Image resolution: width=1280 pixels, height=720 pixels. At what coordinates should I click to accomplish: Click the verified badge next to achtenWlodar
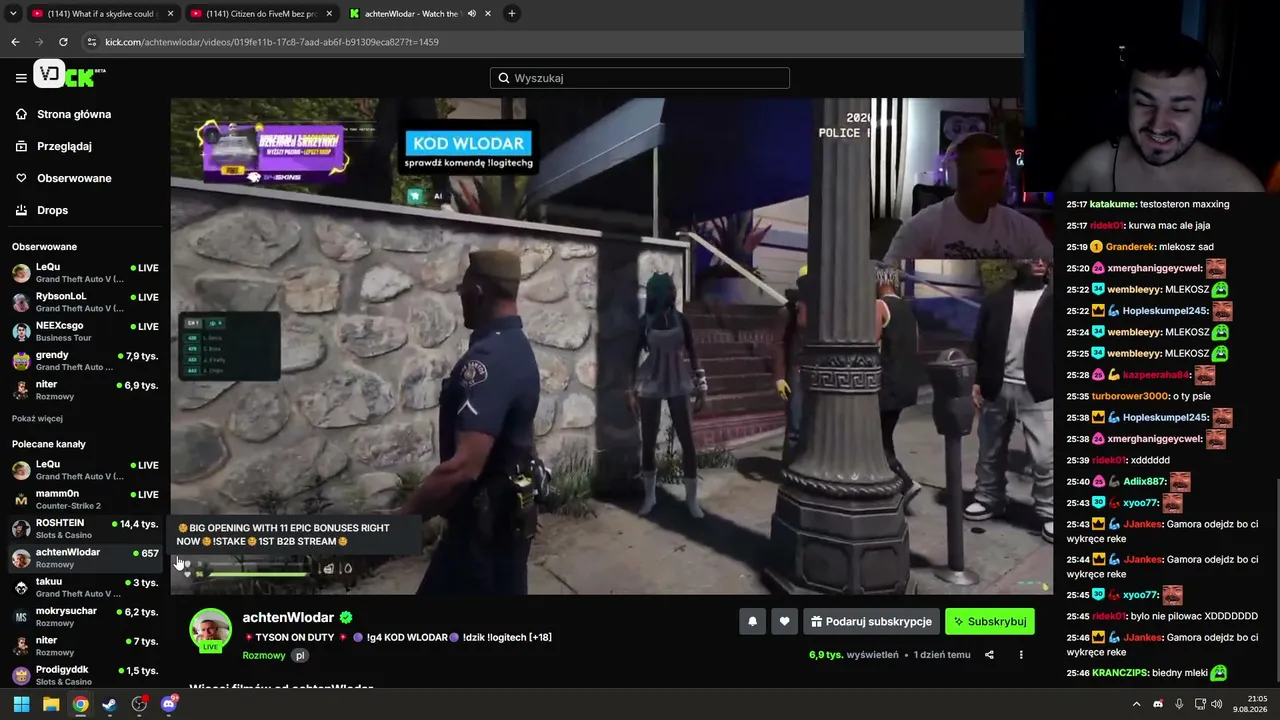[346, 617]
